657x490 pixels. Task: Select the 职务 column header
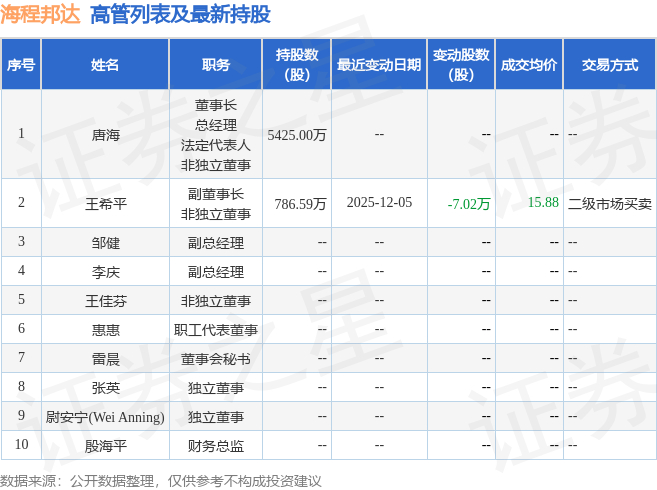[216, 65]
